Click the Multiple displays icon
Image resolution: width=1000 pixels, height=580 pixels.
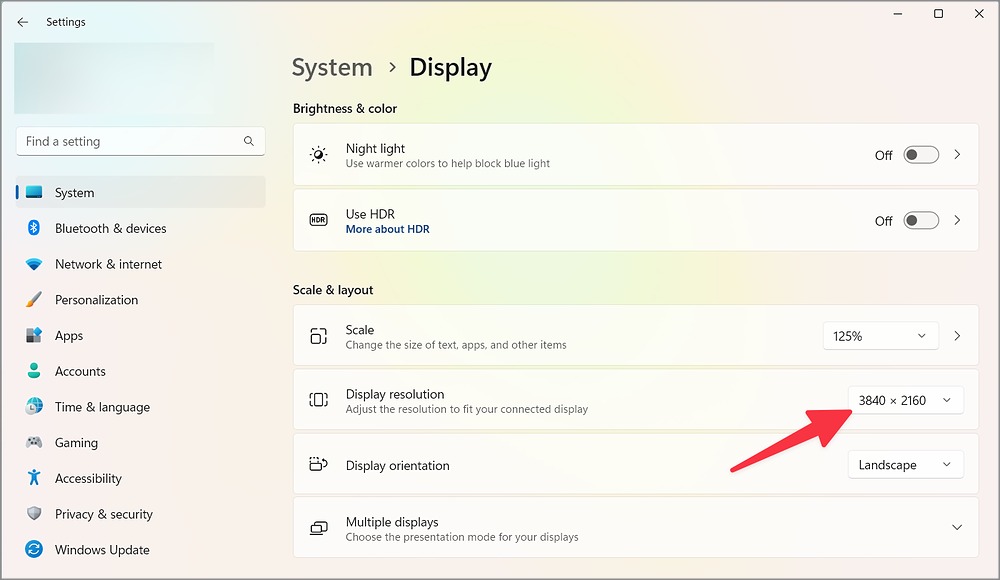pyautogui.click(x=318, y=528)
